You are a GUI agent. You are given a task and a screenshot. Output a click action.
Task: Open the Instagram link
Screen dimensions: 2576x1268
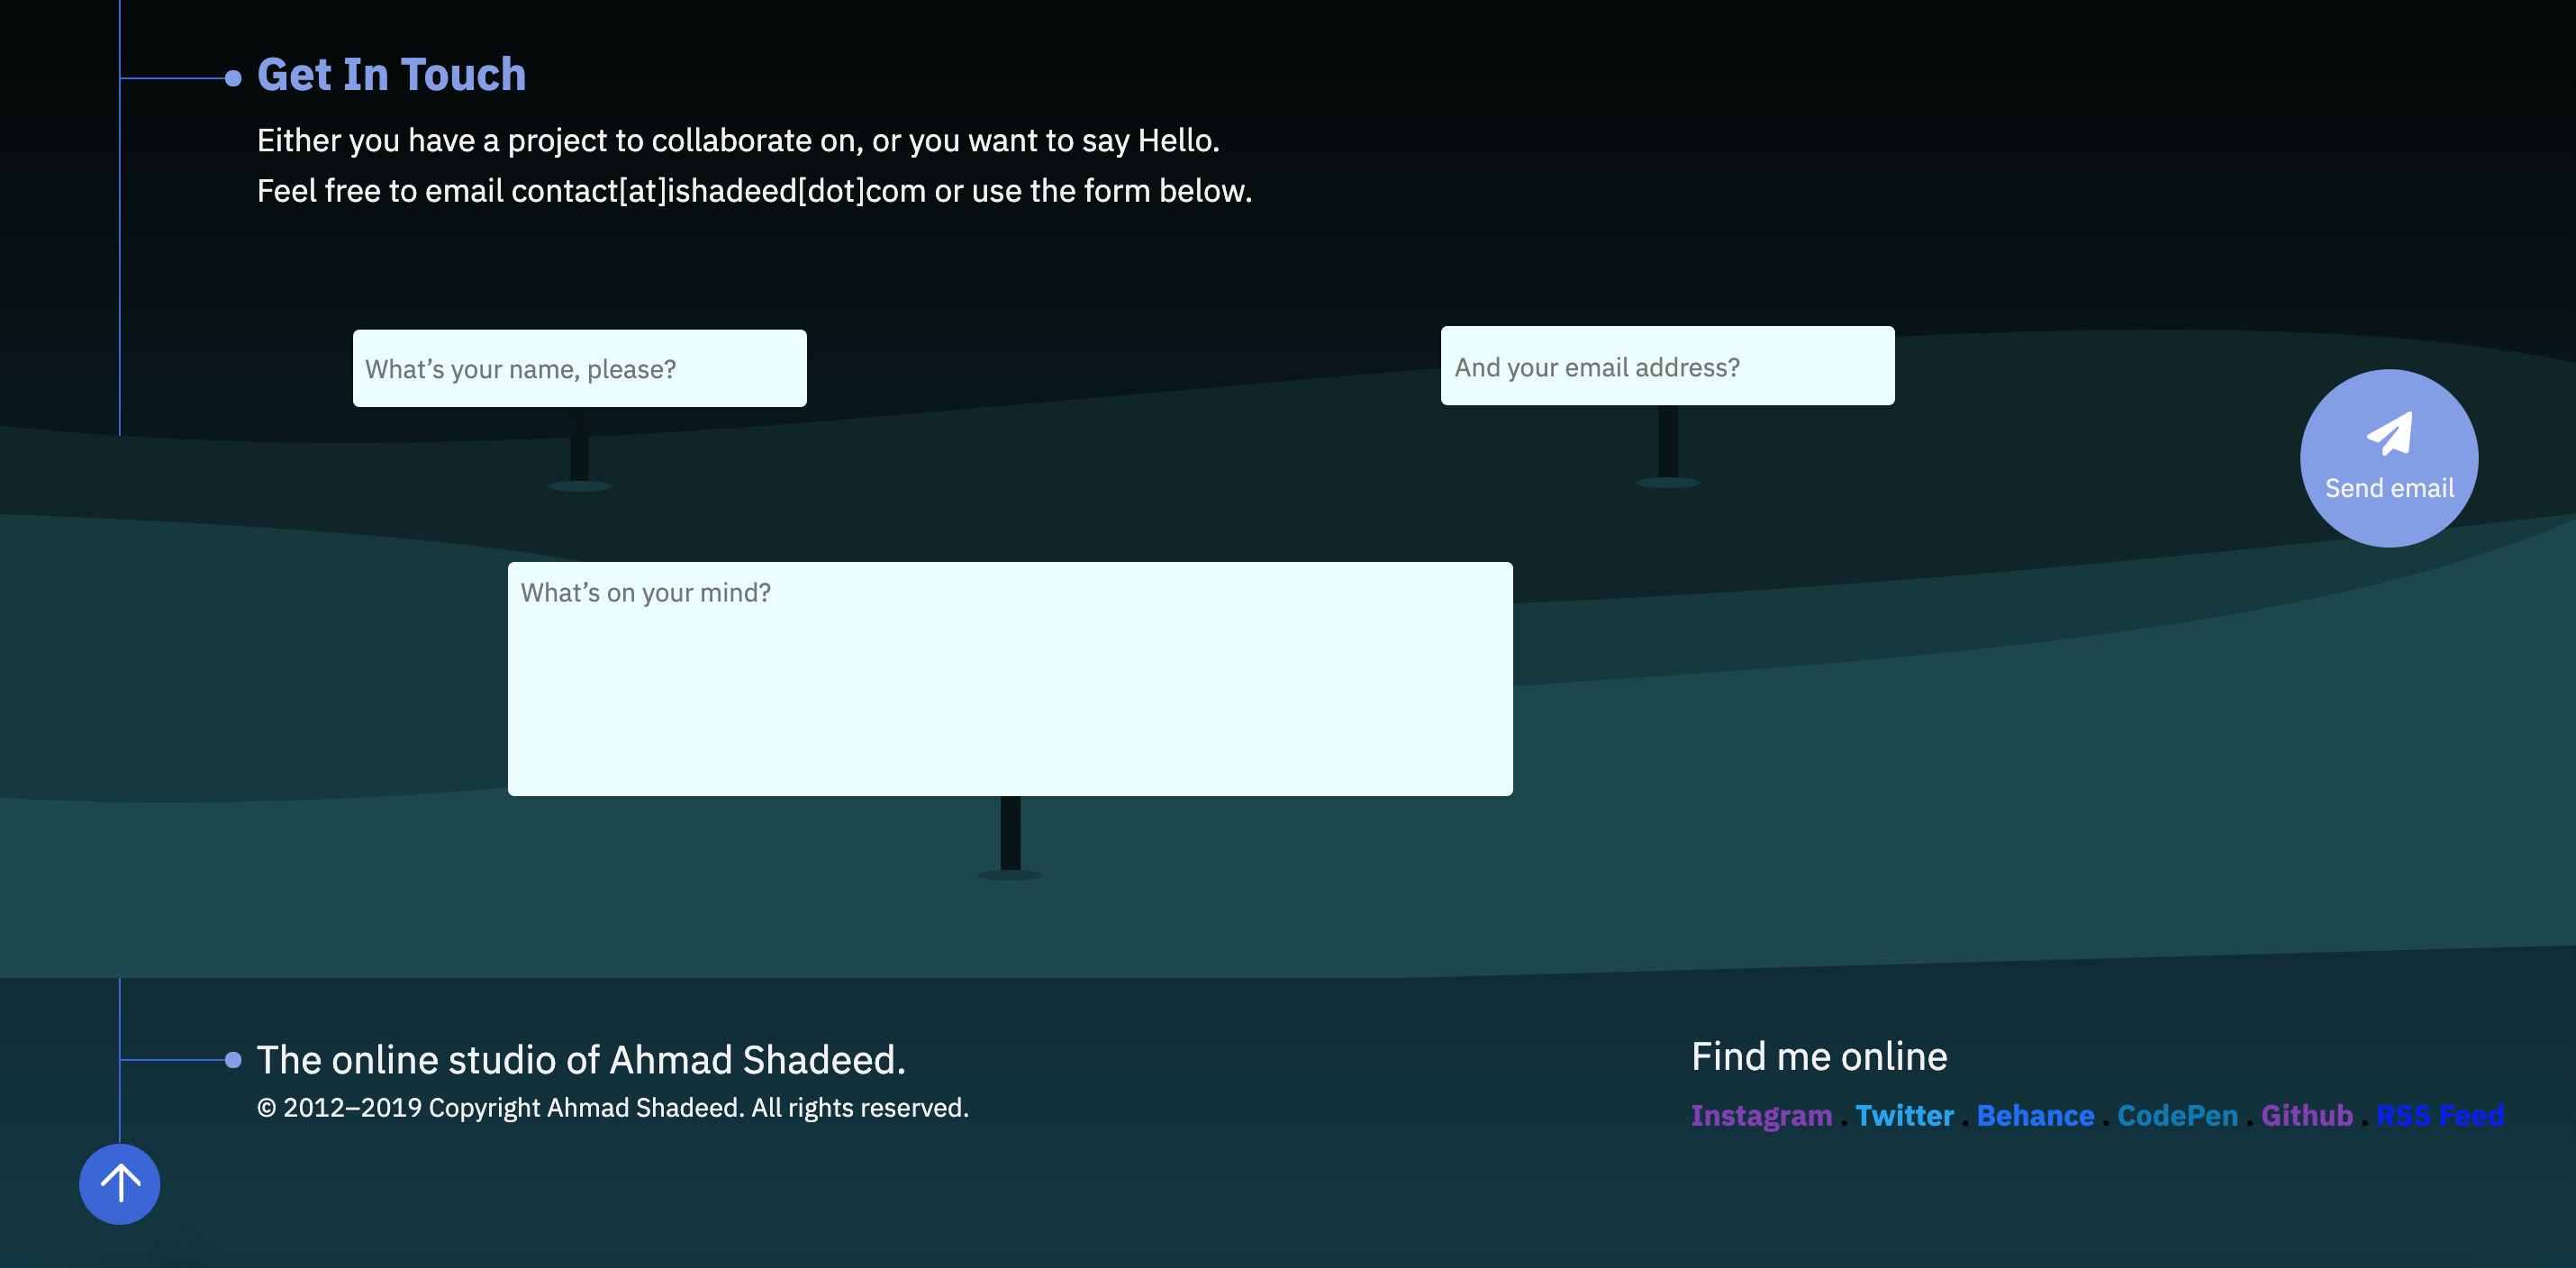pos(1761,1115)
